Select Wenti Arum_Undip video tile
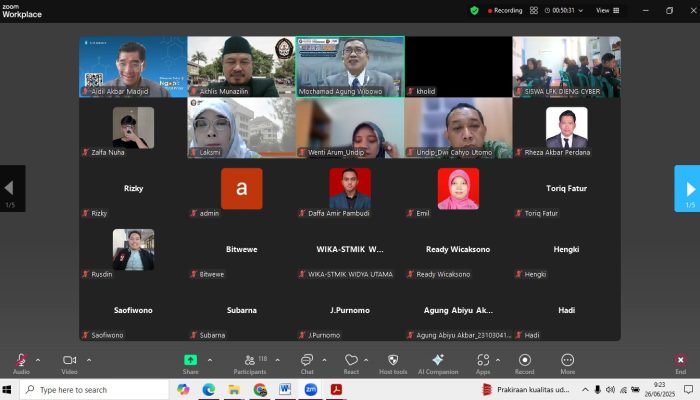This screenshot has height=400, width=700. (x=350, y=128)
